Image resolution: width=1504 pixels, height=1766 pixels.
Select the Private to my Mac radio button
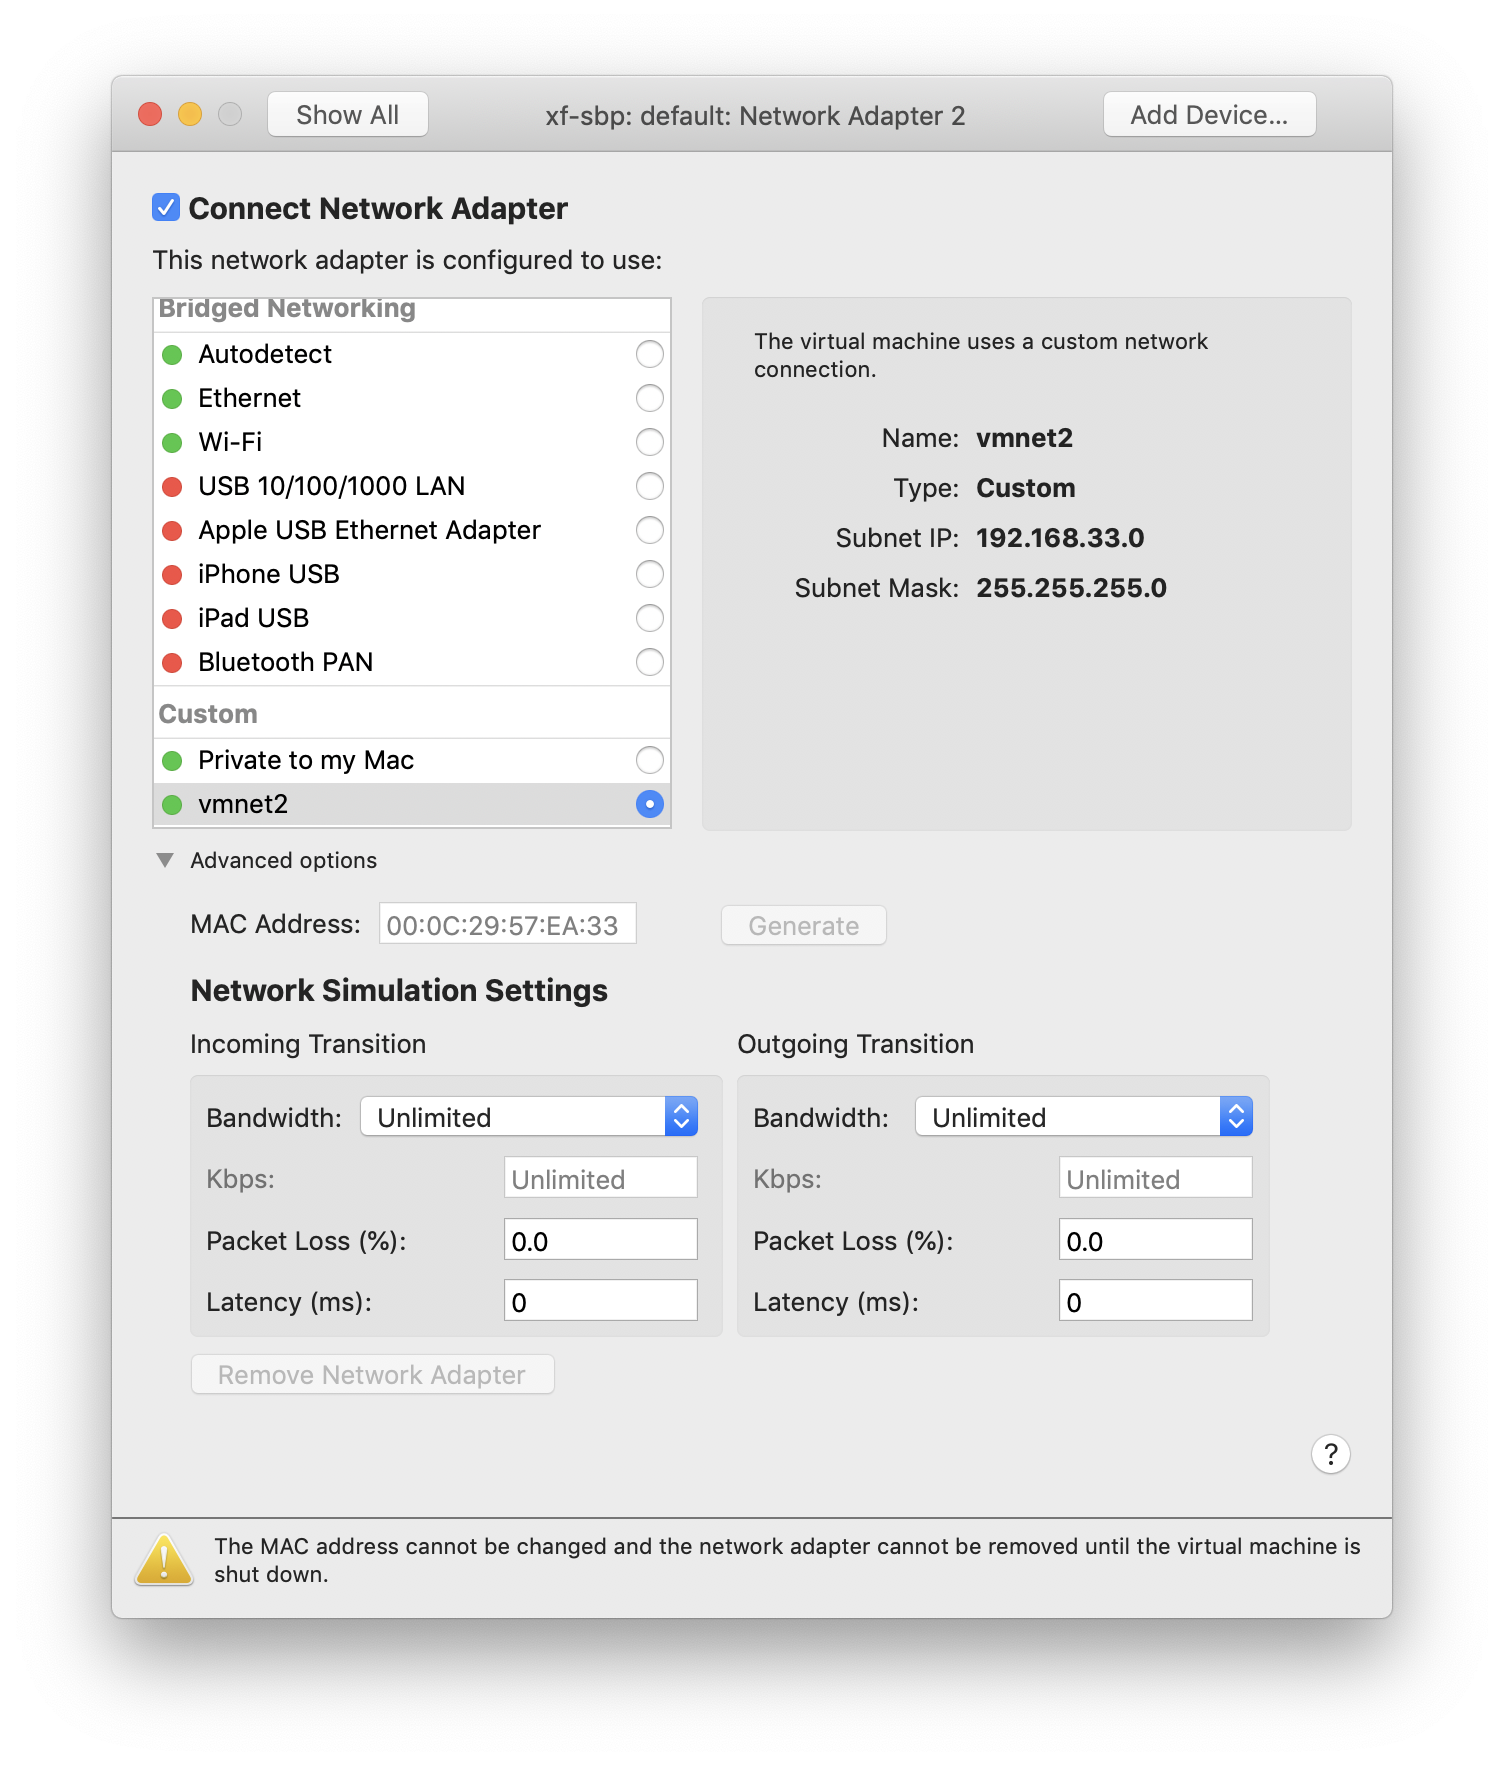tap(649, 761)
